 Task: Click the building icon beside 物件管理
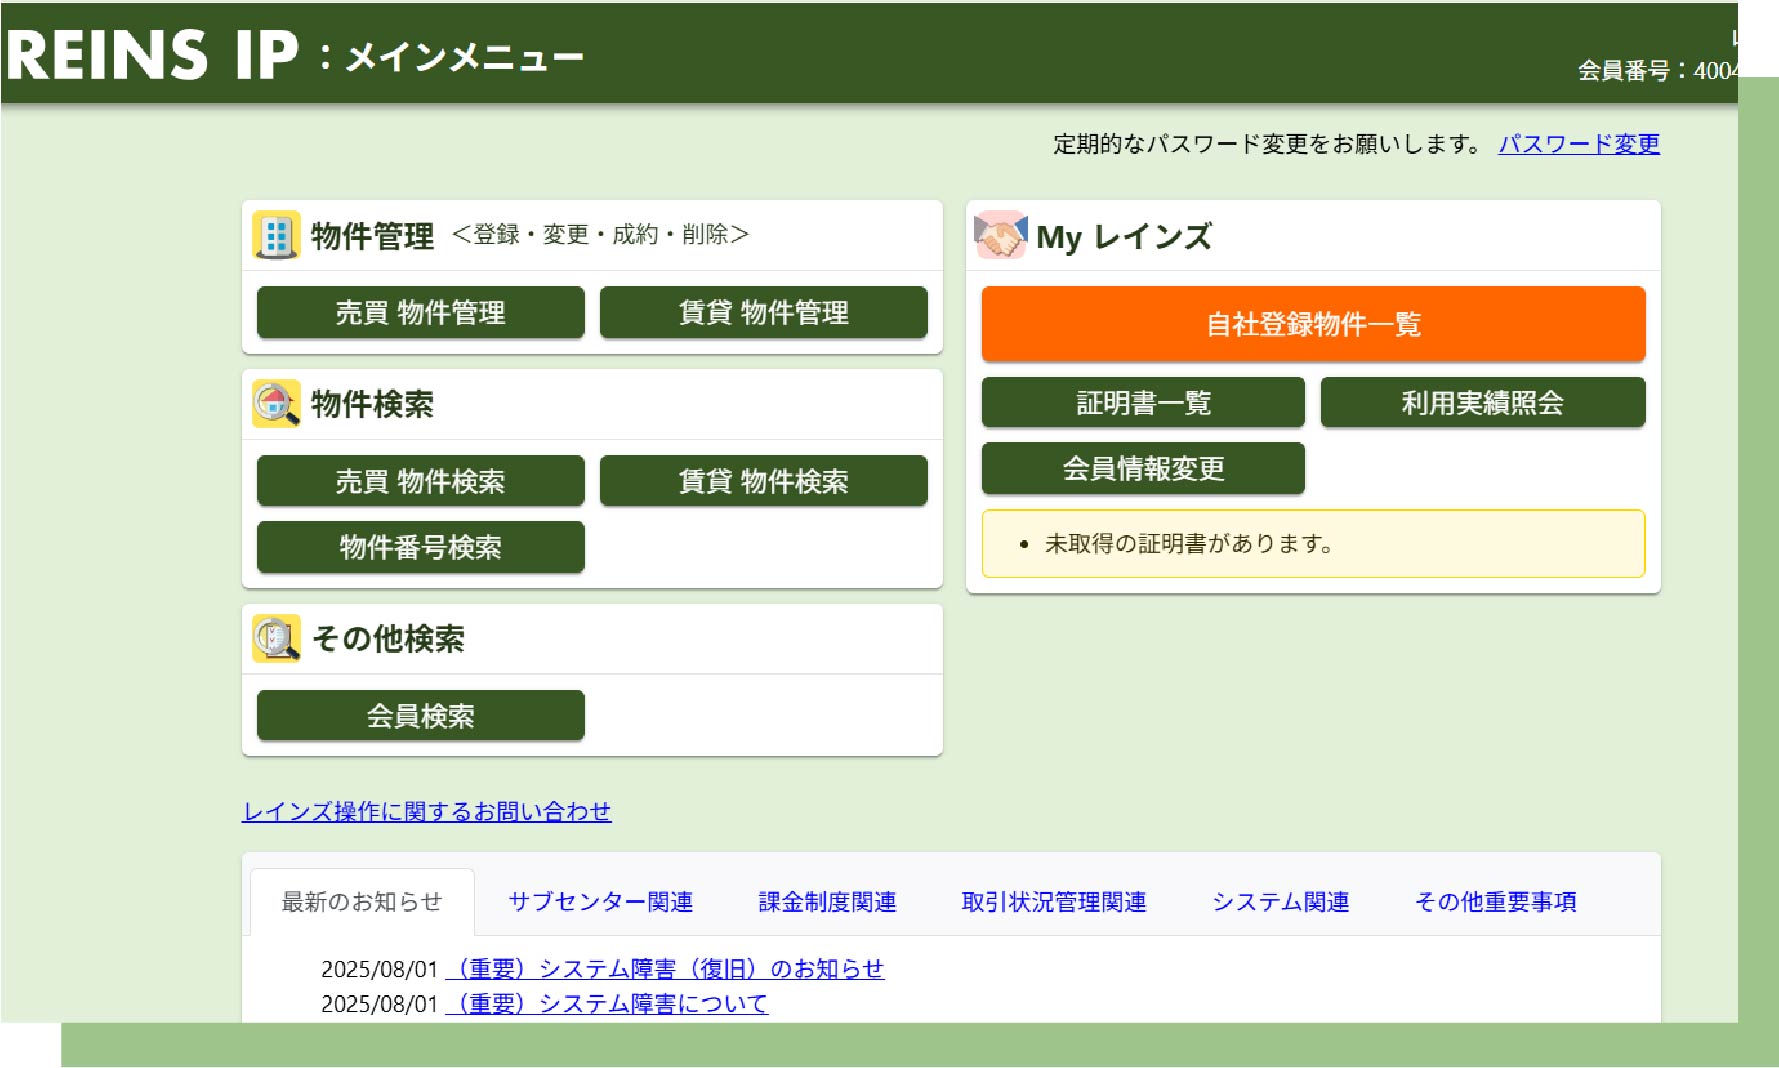275,236
